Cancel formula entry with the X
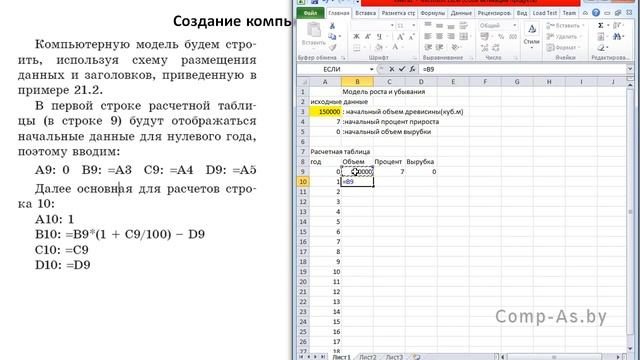This screenshot has width=640, height=360. pos(391,69)
